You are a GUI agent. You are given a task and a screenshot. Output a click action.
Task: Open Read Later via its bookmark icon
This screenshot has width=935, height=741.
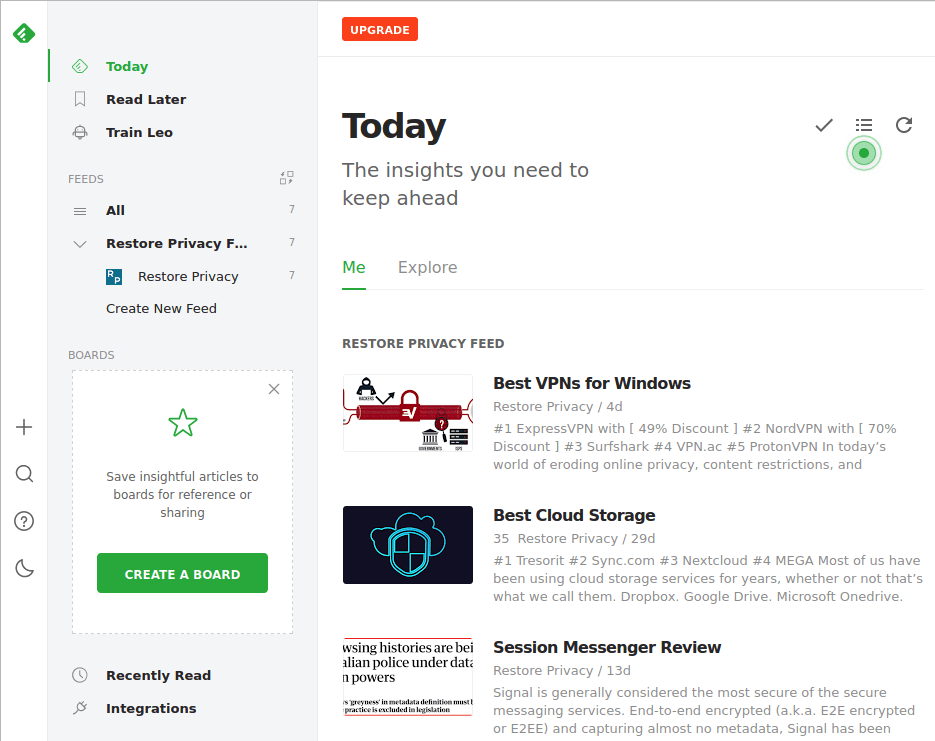tap(79, 99)
